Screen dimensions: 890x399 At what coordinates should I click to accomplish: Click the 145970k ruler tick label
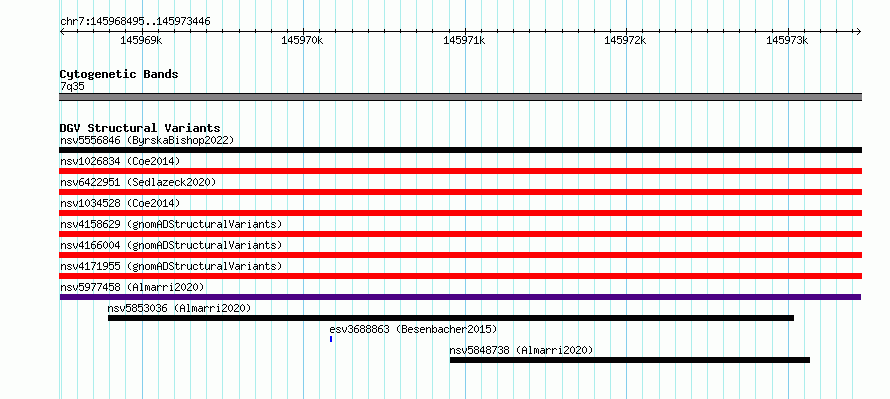(x=303, y=40)
